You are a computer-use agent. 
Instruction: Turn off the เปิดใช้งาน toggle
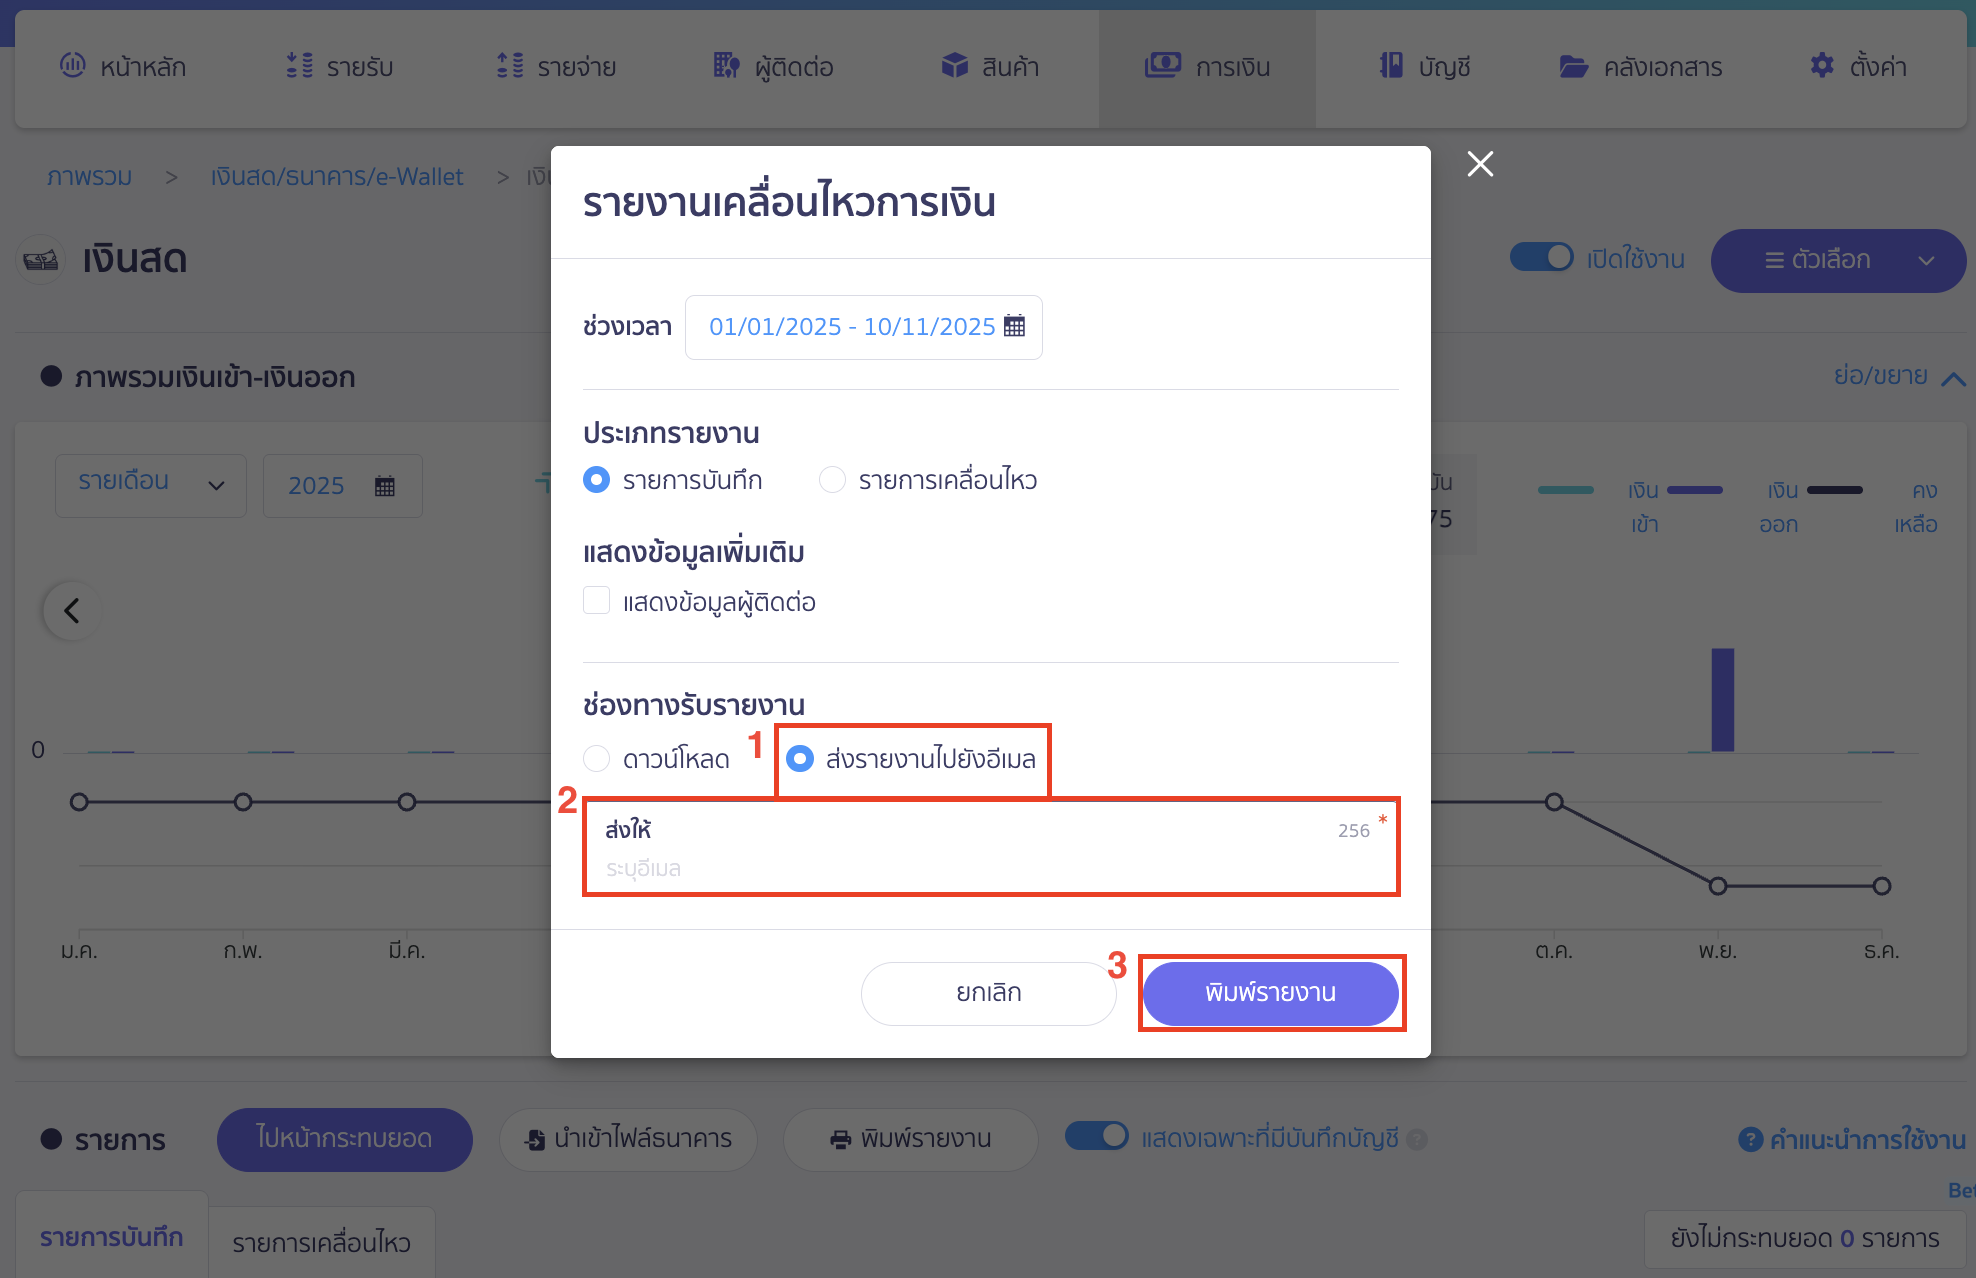pyautogui.click(x=1543, y=257)
